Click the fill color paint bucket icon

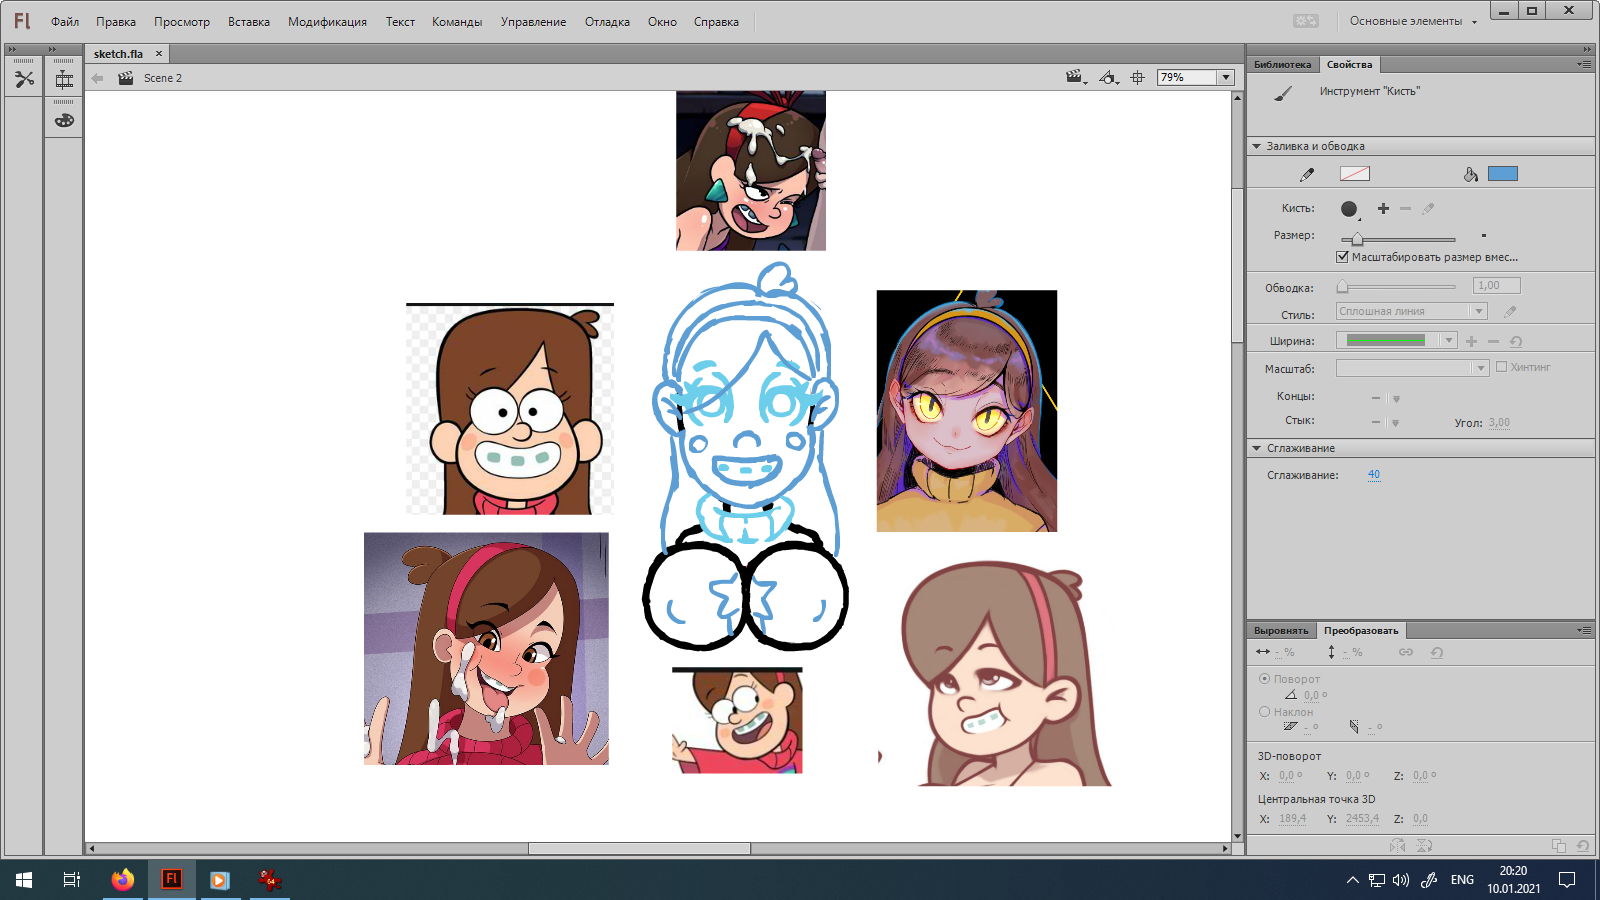(1471, 174)
